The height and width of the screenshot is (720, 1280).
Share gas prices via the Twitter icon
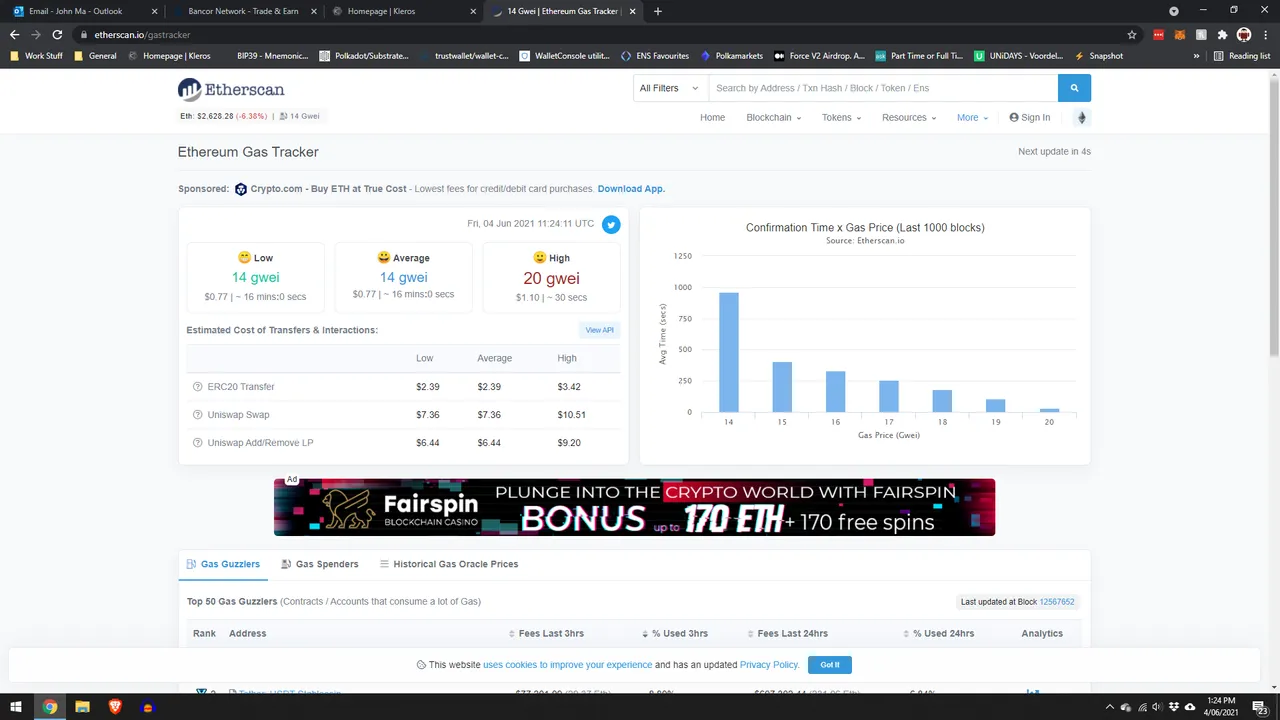(x=611, y=225)
